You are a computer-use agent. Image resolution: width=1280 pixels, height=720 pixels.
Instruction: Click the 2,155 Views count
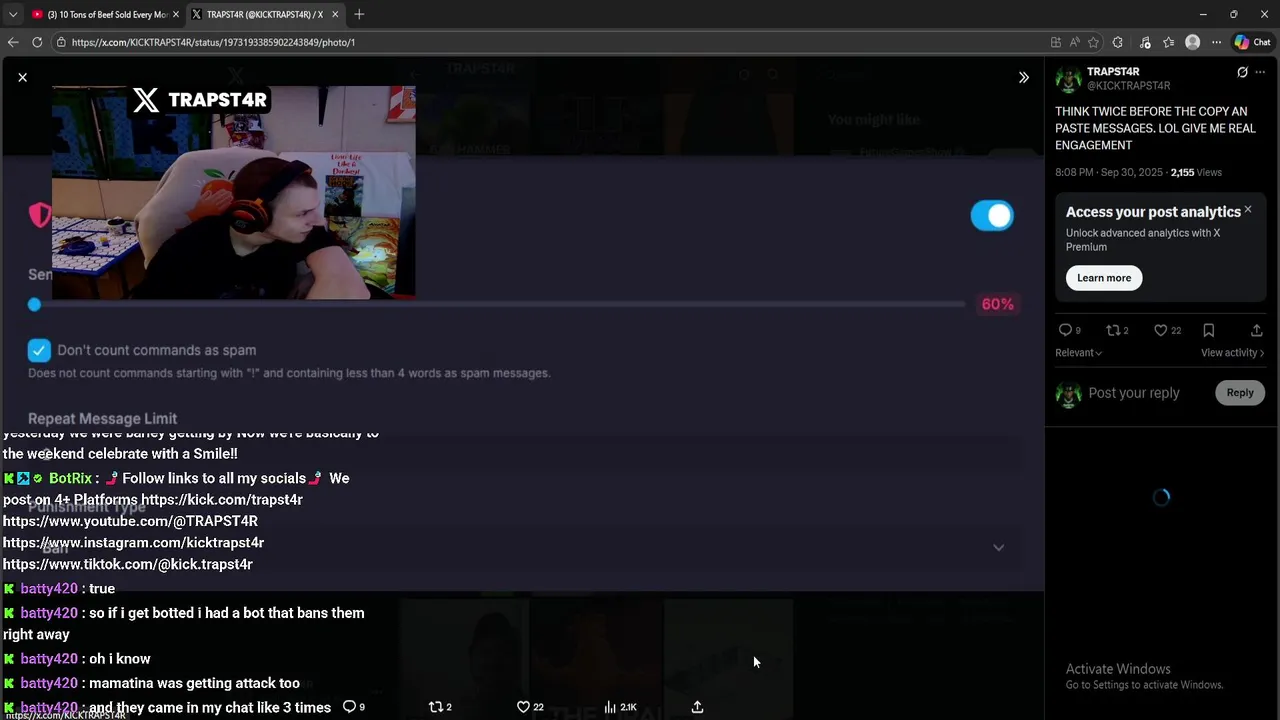(1196, 172)
